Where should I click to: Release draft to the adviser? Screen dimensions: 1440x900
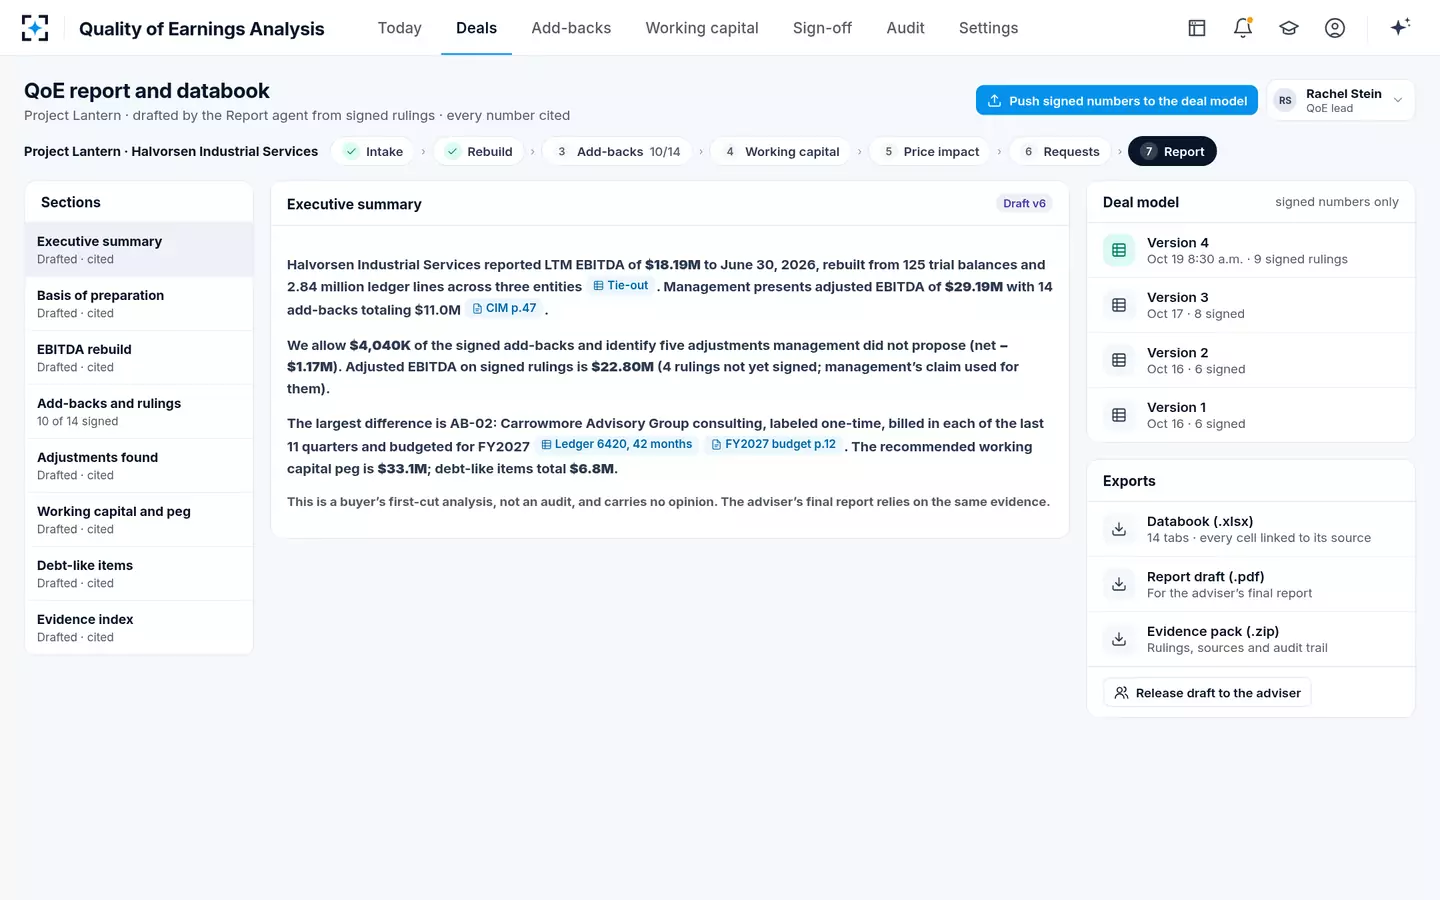pyautogui.click(x=1207, y=693)
